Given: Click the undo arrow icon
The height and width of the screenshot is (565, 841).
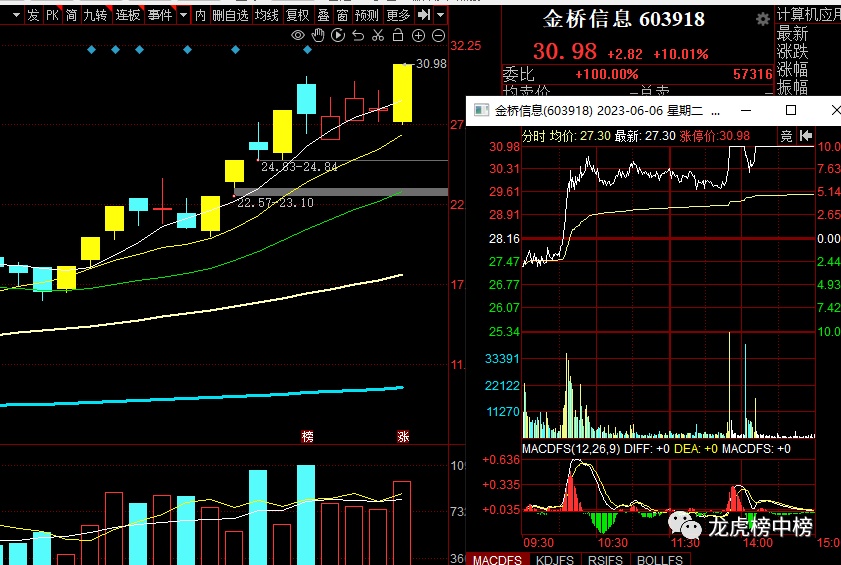Looking at the screenshot, I should (358, 36).
